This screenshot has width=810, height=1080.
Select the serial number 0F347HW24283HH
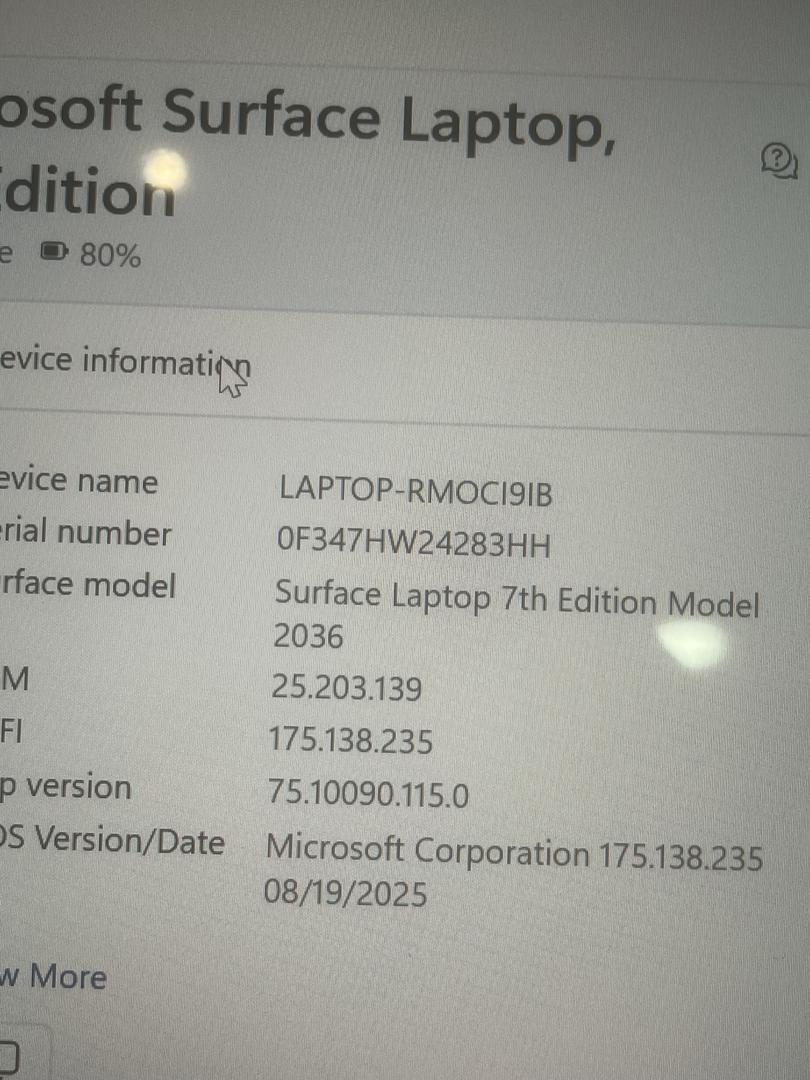click(x=413, y=543)
